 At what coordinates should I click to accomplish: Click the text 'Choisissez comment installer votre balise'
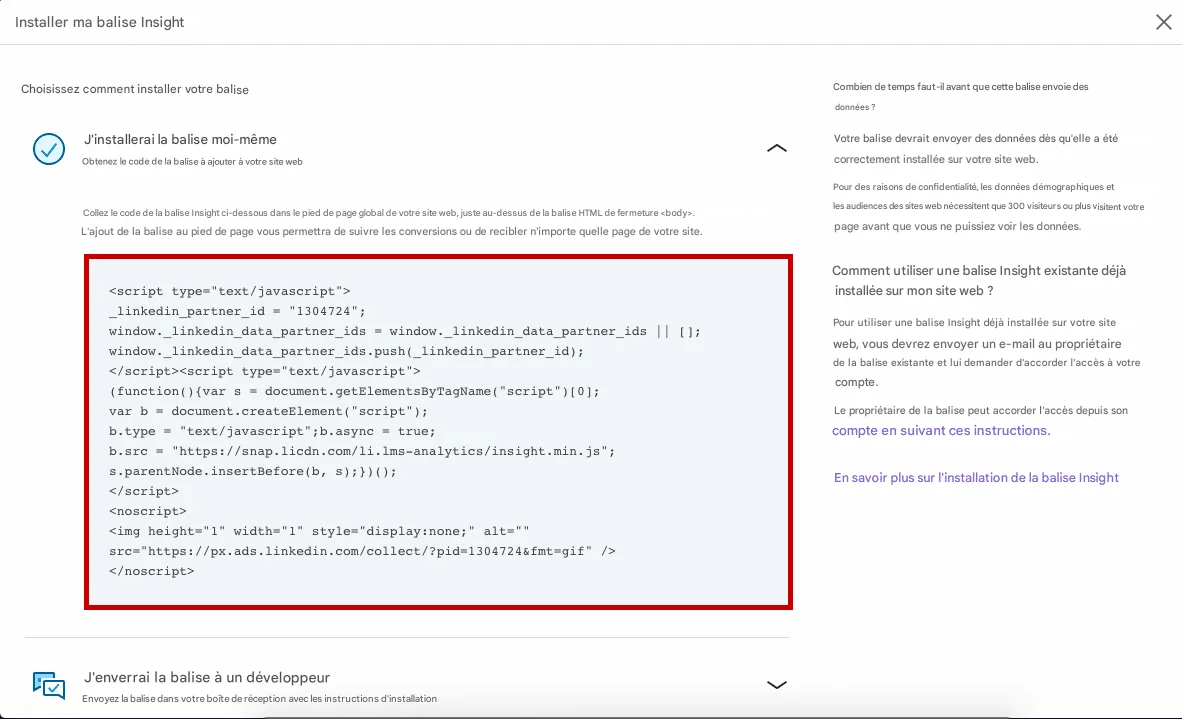tap(135, 89)
